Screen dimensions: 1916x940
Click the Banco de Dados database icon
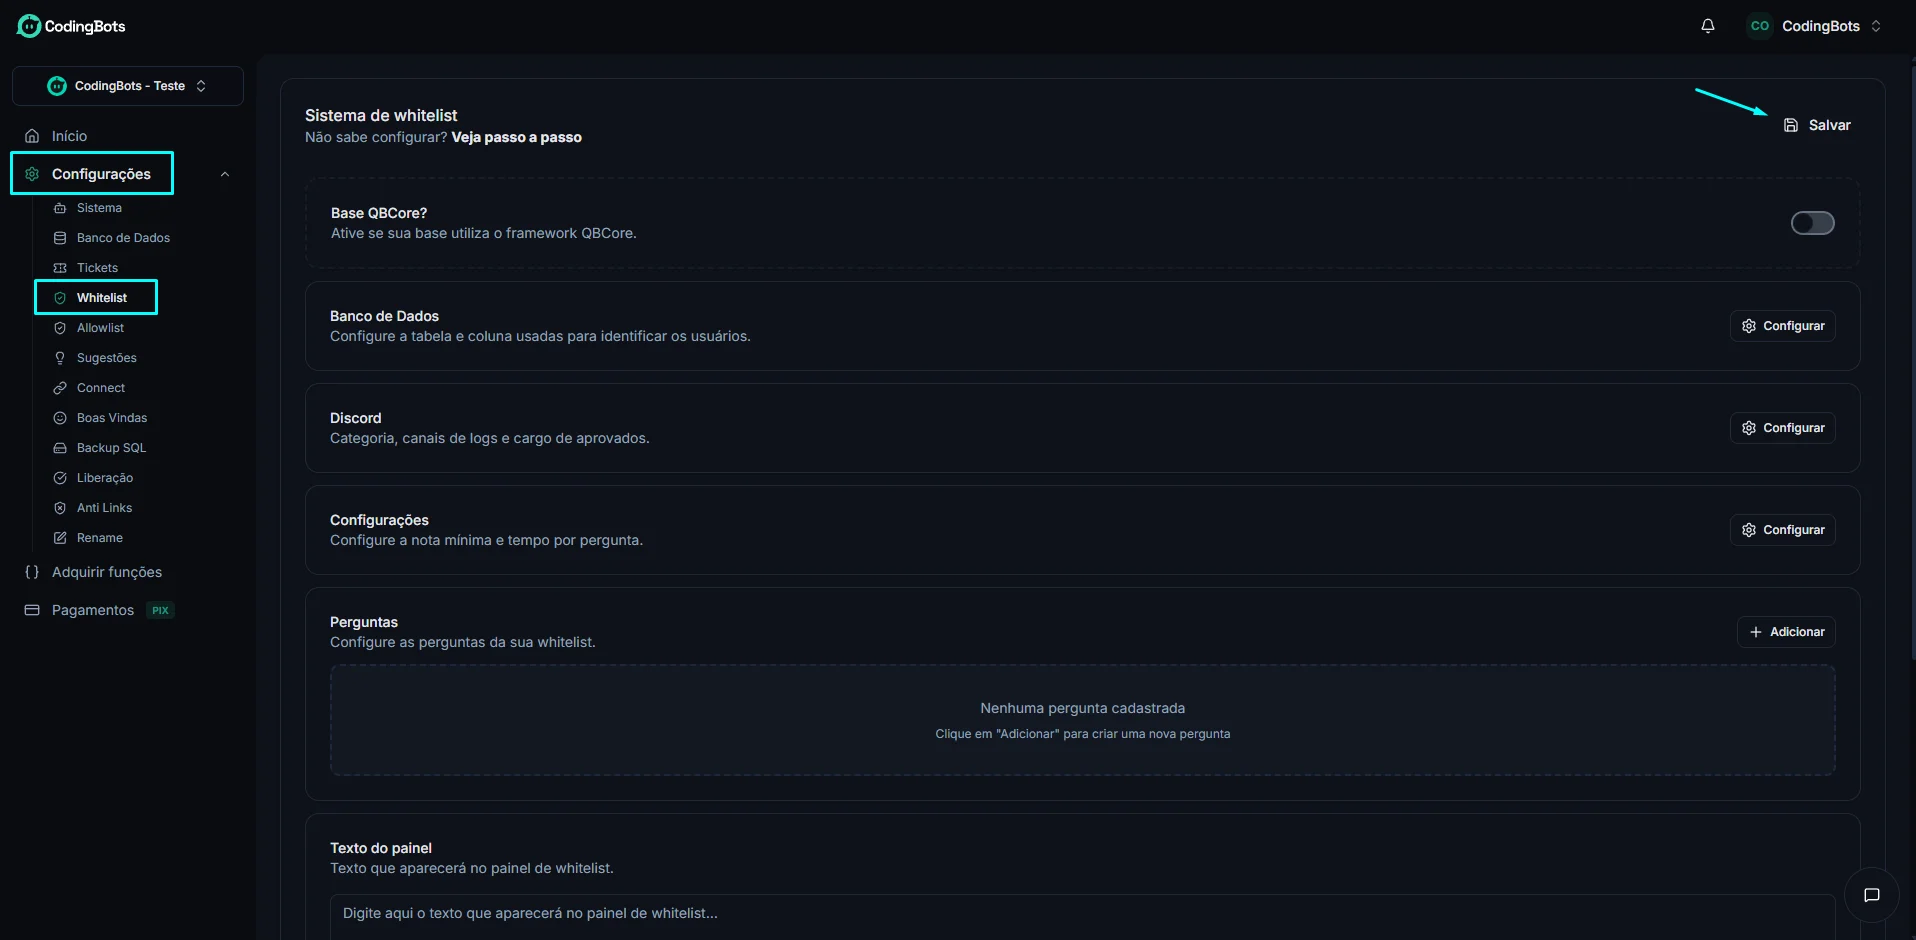[x=60, y=238]
